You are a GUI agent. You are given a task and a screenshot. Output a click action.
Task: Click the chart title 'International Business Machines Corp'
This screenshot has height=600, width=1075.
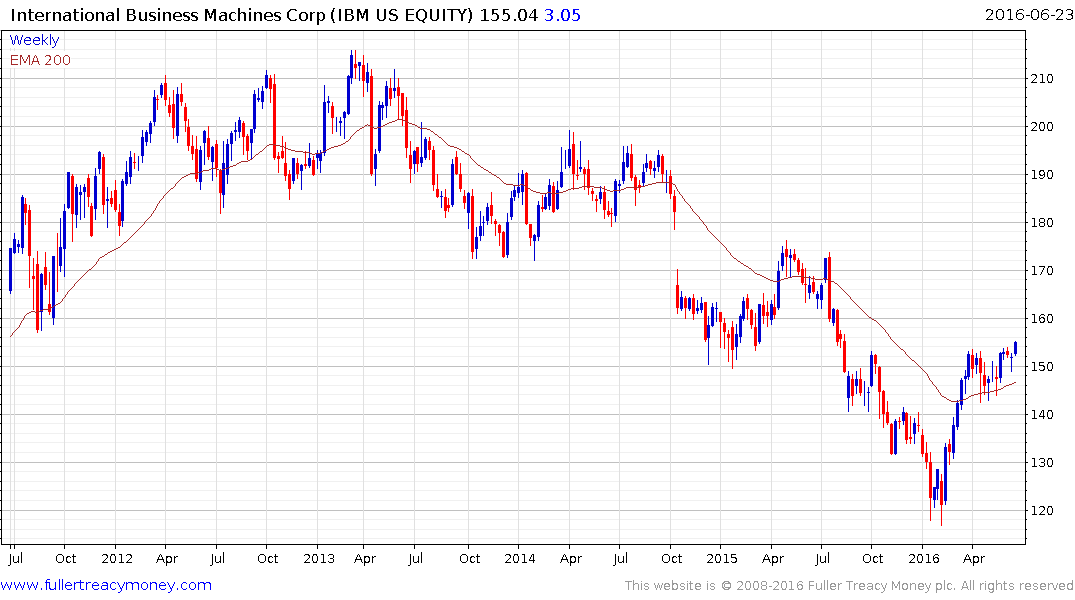point(167,15)
